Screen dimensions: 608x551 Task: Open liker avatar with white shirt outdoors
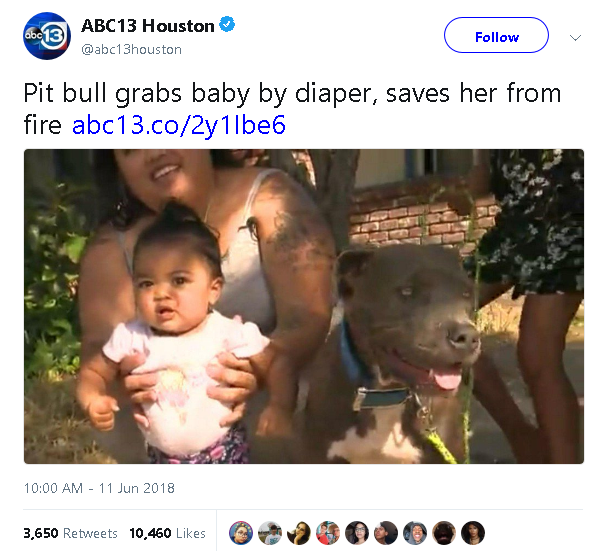(x=270, y=533)
